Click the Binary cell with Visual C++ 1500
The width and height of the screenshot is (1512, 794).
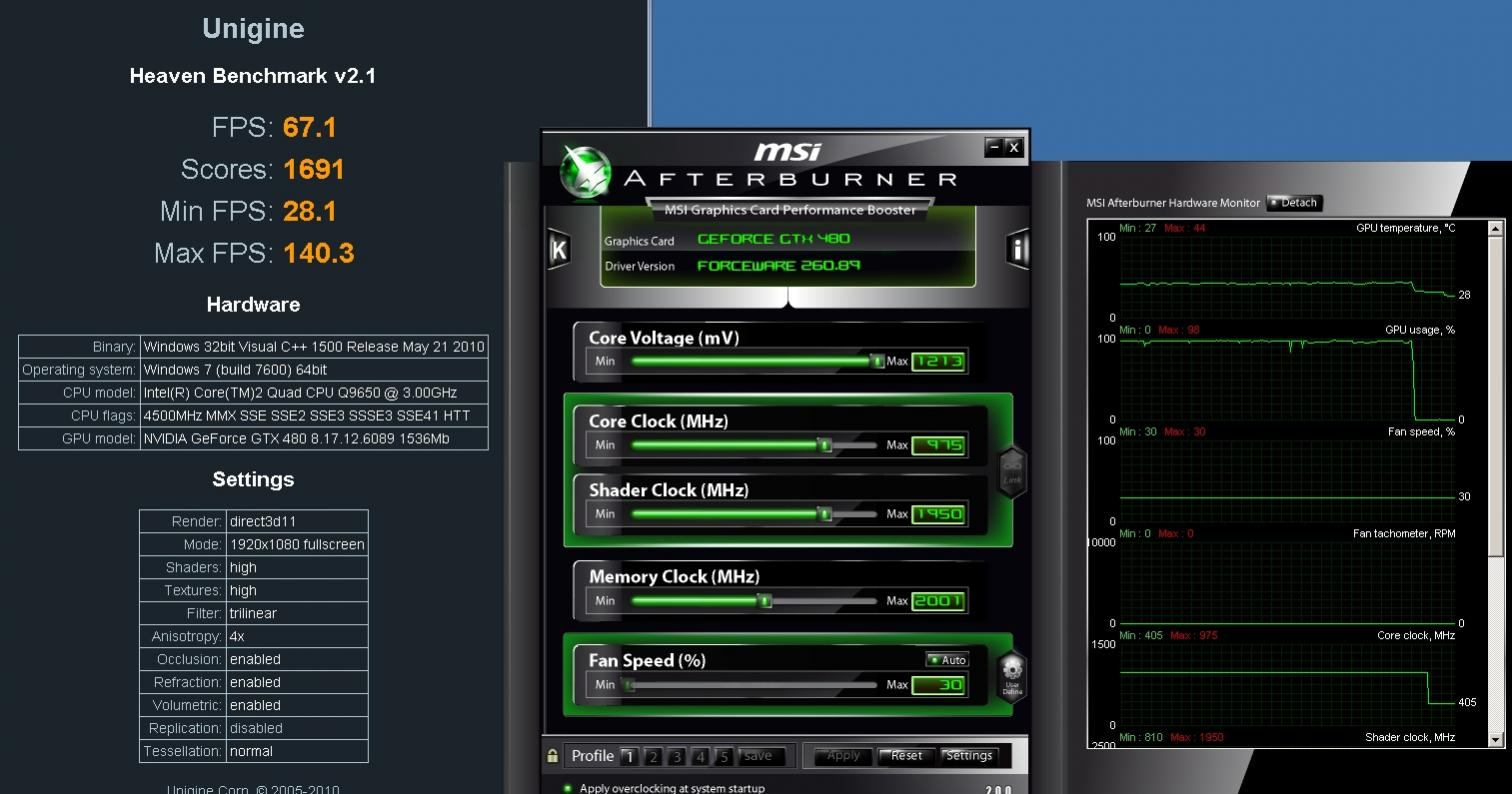click(x=314, y=347)
